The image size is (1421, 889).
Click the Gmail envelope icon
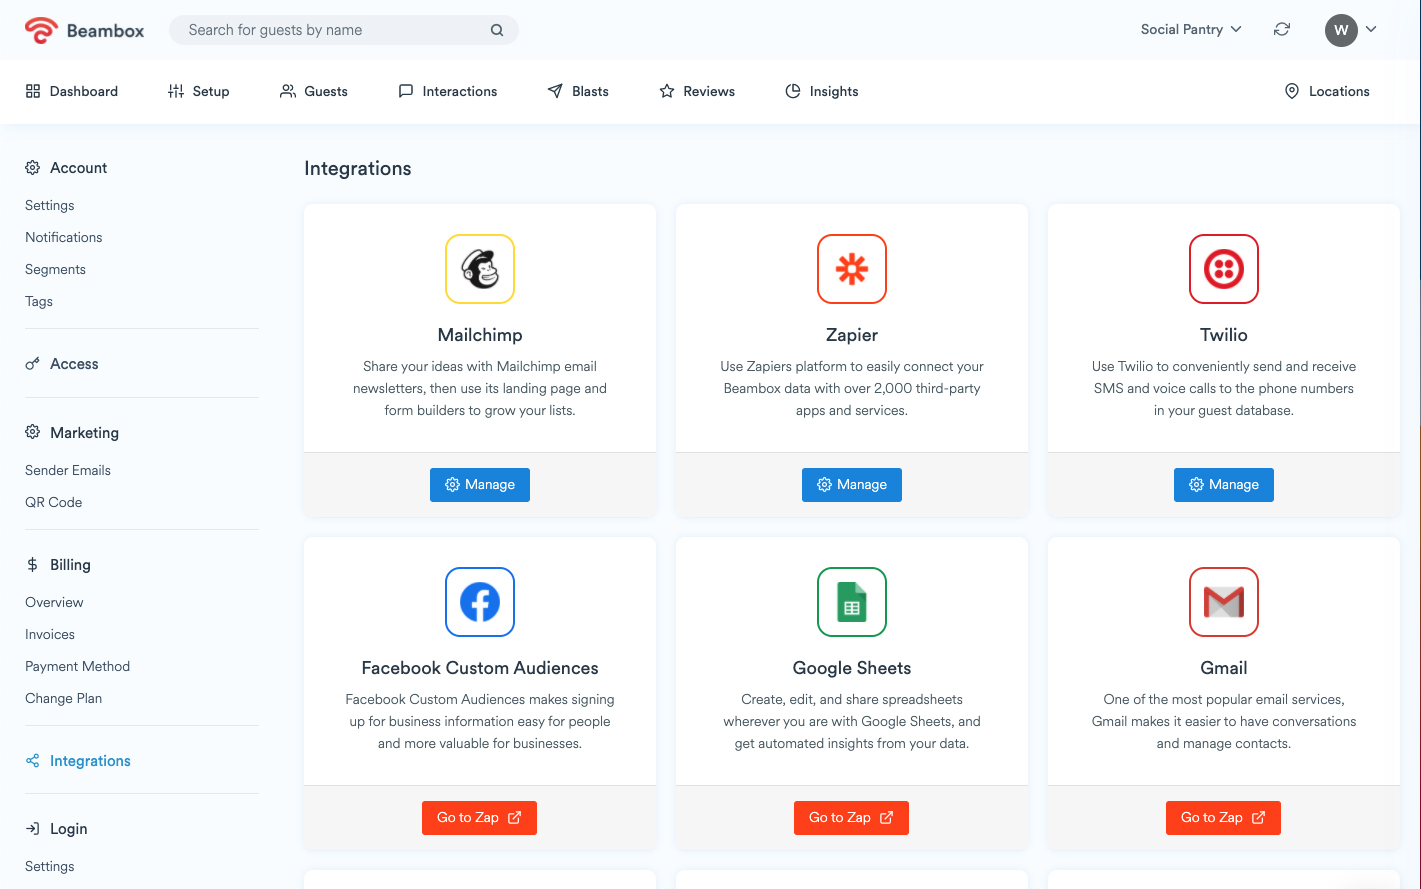(x=1224, y=602)
